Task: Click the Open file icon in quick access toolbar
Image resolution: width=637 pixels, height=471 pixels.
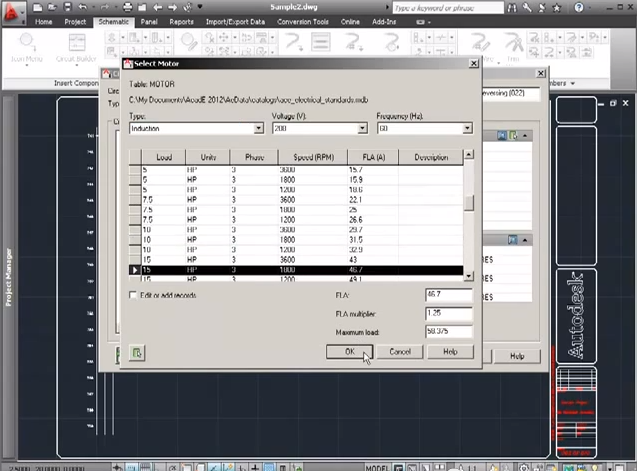Action: [x=52, y=7]
